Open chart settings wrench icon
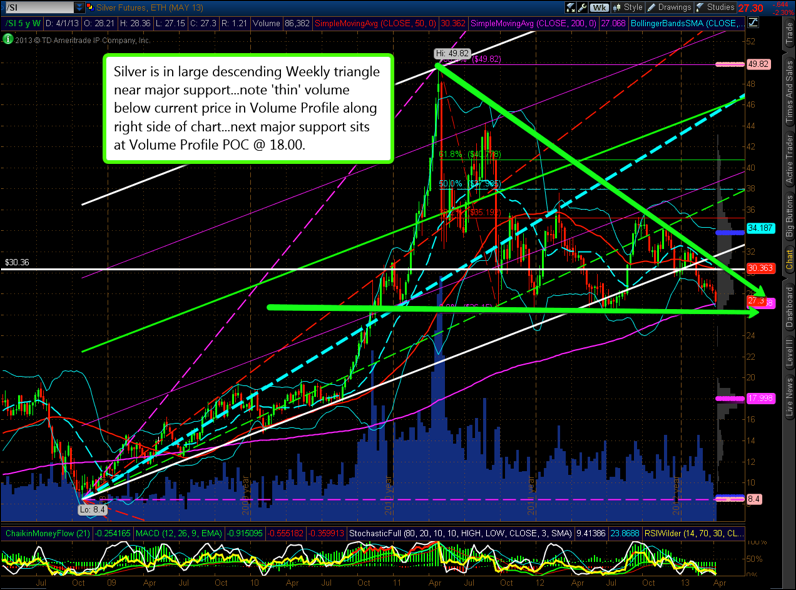 582,7
